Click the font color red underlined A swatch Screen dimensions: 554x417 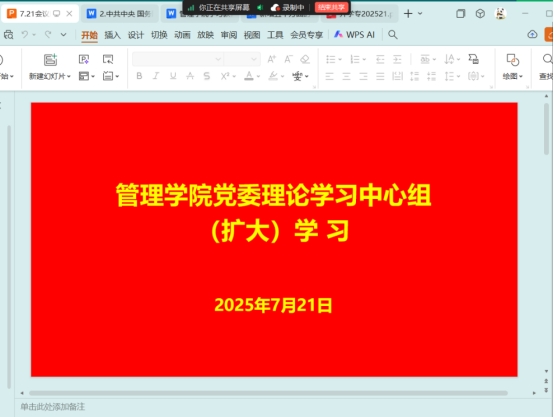[x=249, y=76]
